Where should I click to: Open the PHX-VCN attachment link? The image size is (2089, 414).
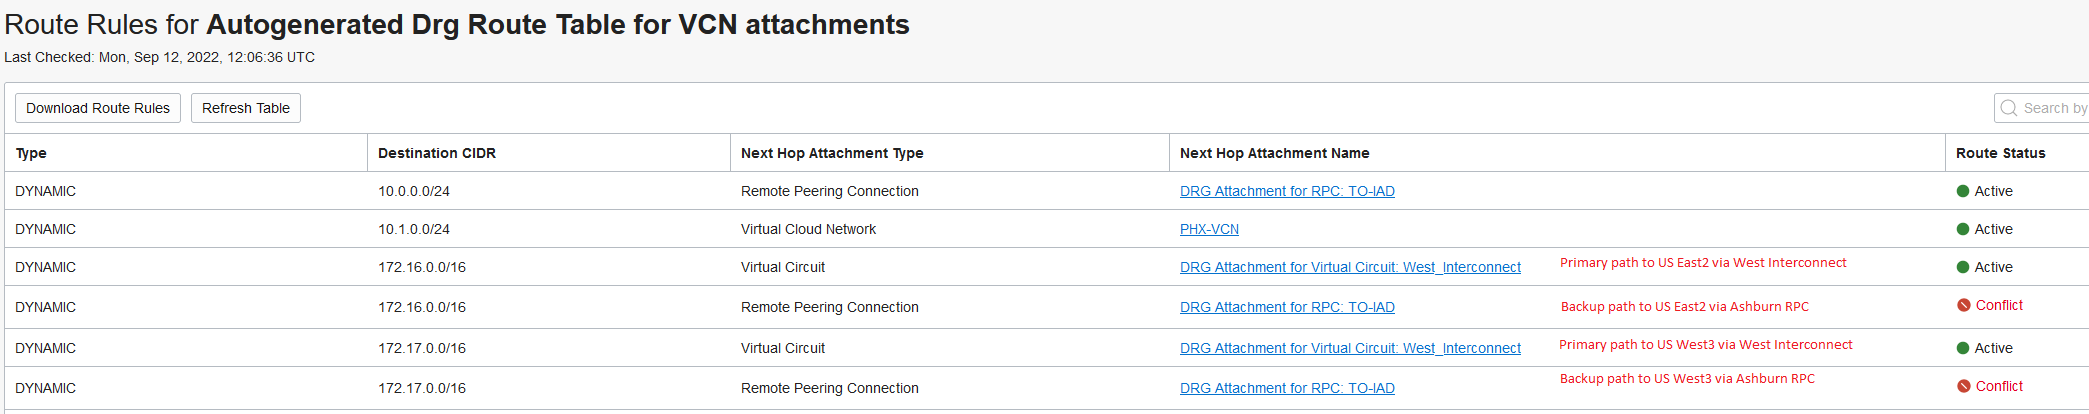(1209, 229)
